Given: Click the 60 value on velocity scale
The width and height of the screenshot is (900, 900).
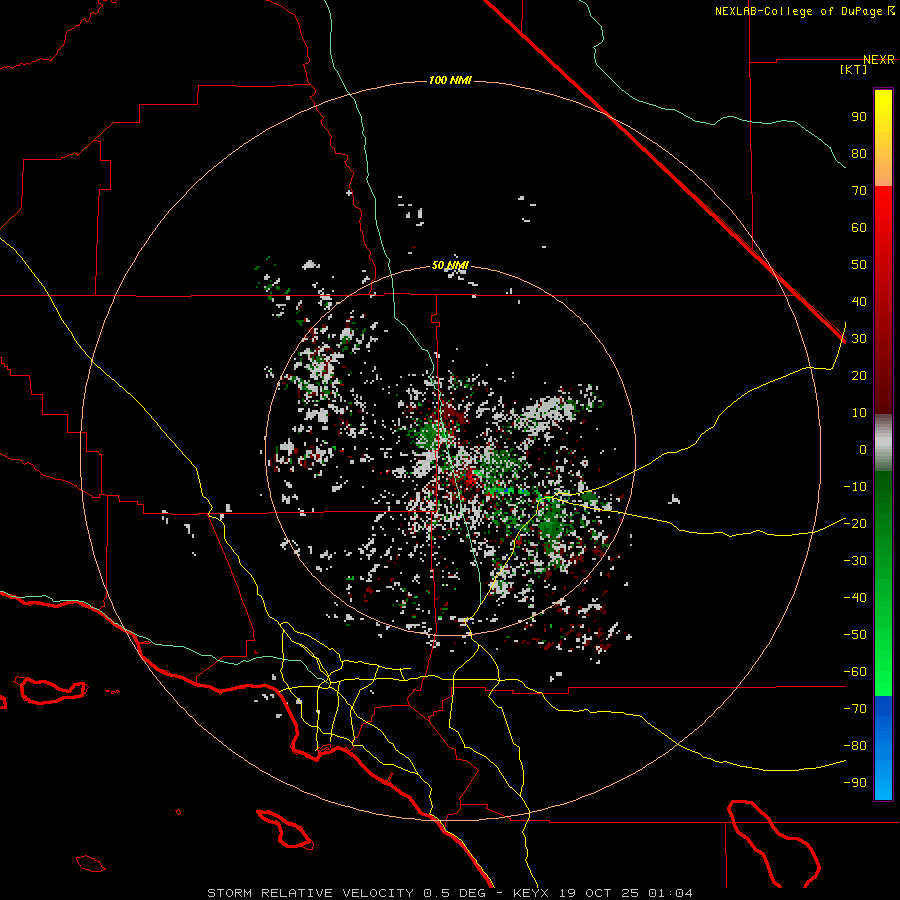Looking at the screenshot, I should pyautogui.click(x=859, y=227).
